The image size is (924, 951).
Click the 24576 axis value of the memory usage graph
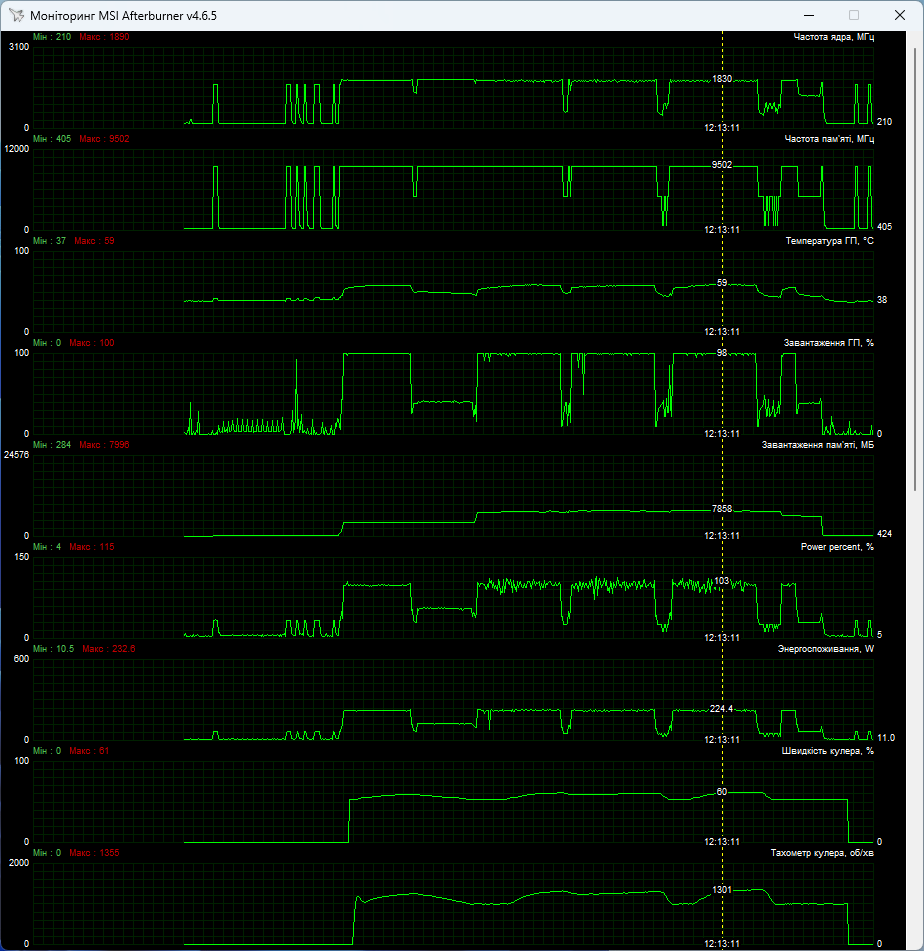16,455
